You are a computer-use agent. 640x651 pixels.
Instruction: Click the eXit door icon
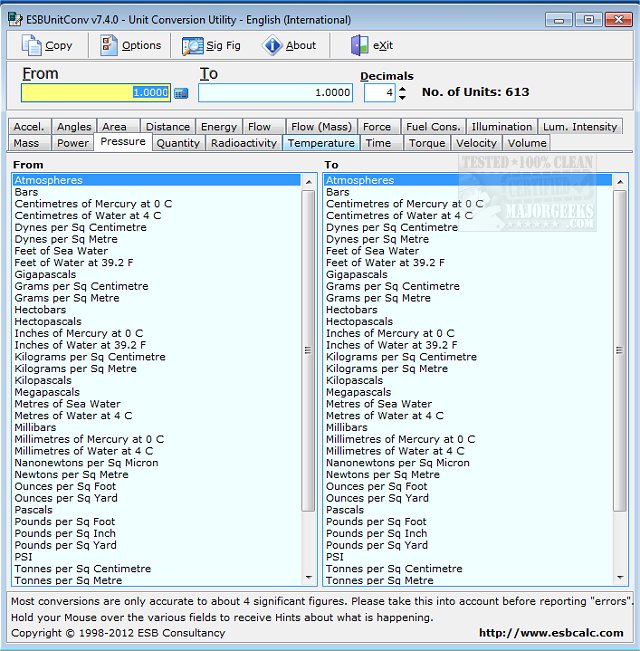click(x=359, y=45)
